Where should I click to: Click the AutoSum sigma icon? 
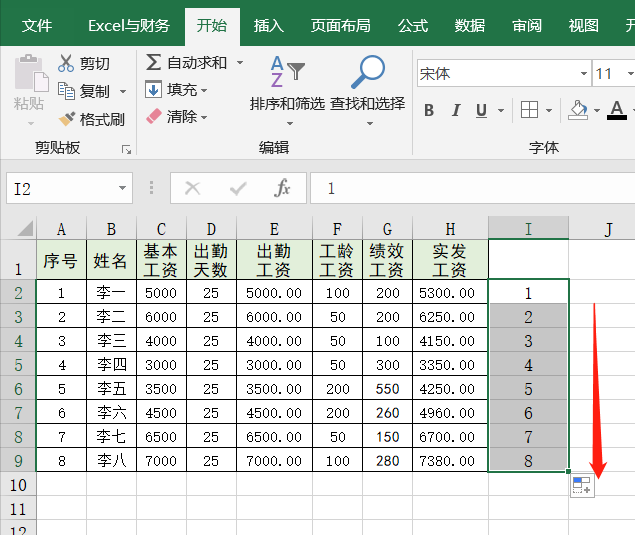(153, 62)
